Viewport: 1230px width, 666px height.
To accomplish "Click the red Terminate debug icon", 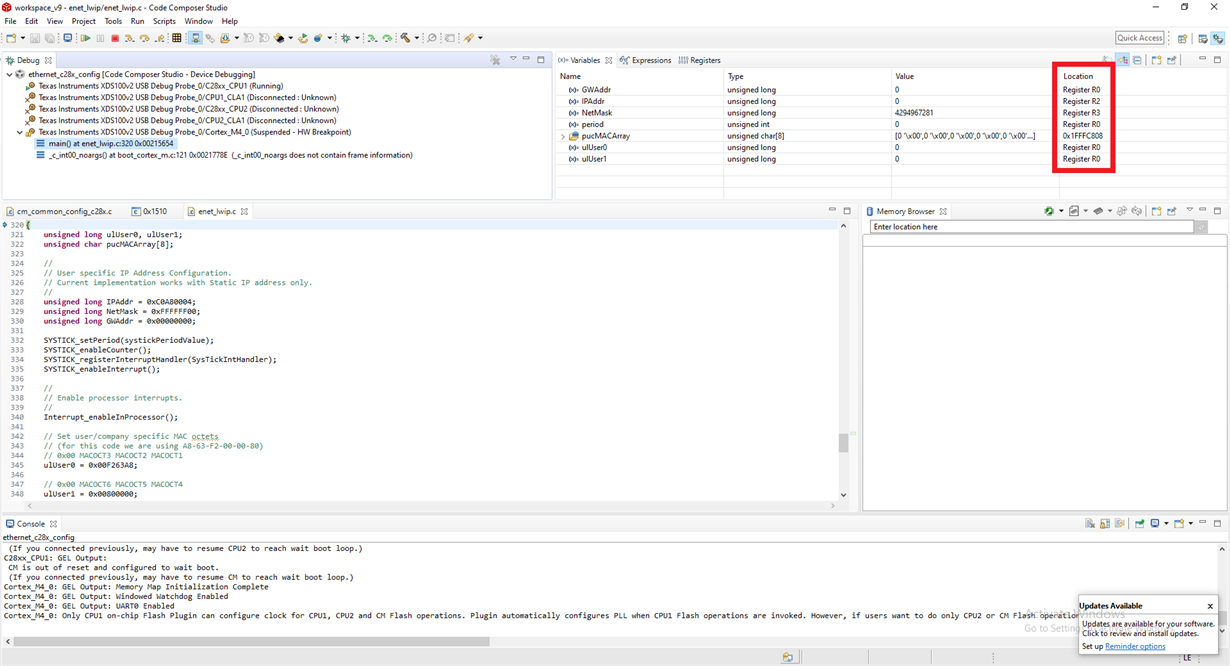I will pos(114,38).
